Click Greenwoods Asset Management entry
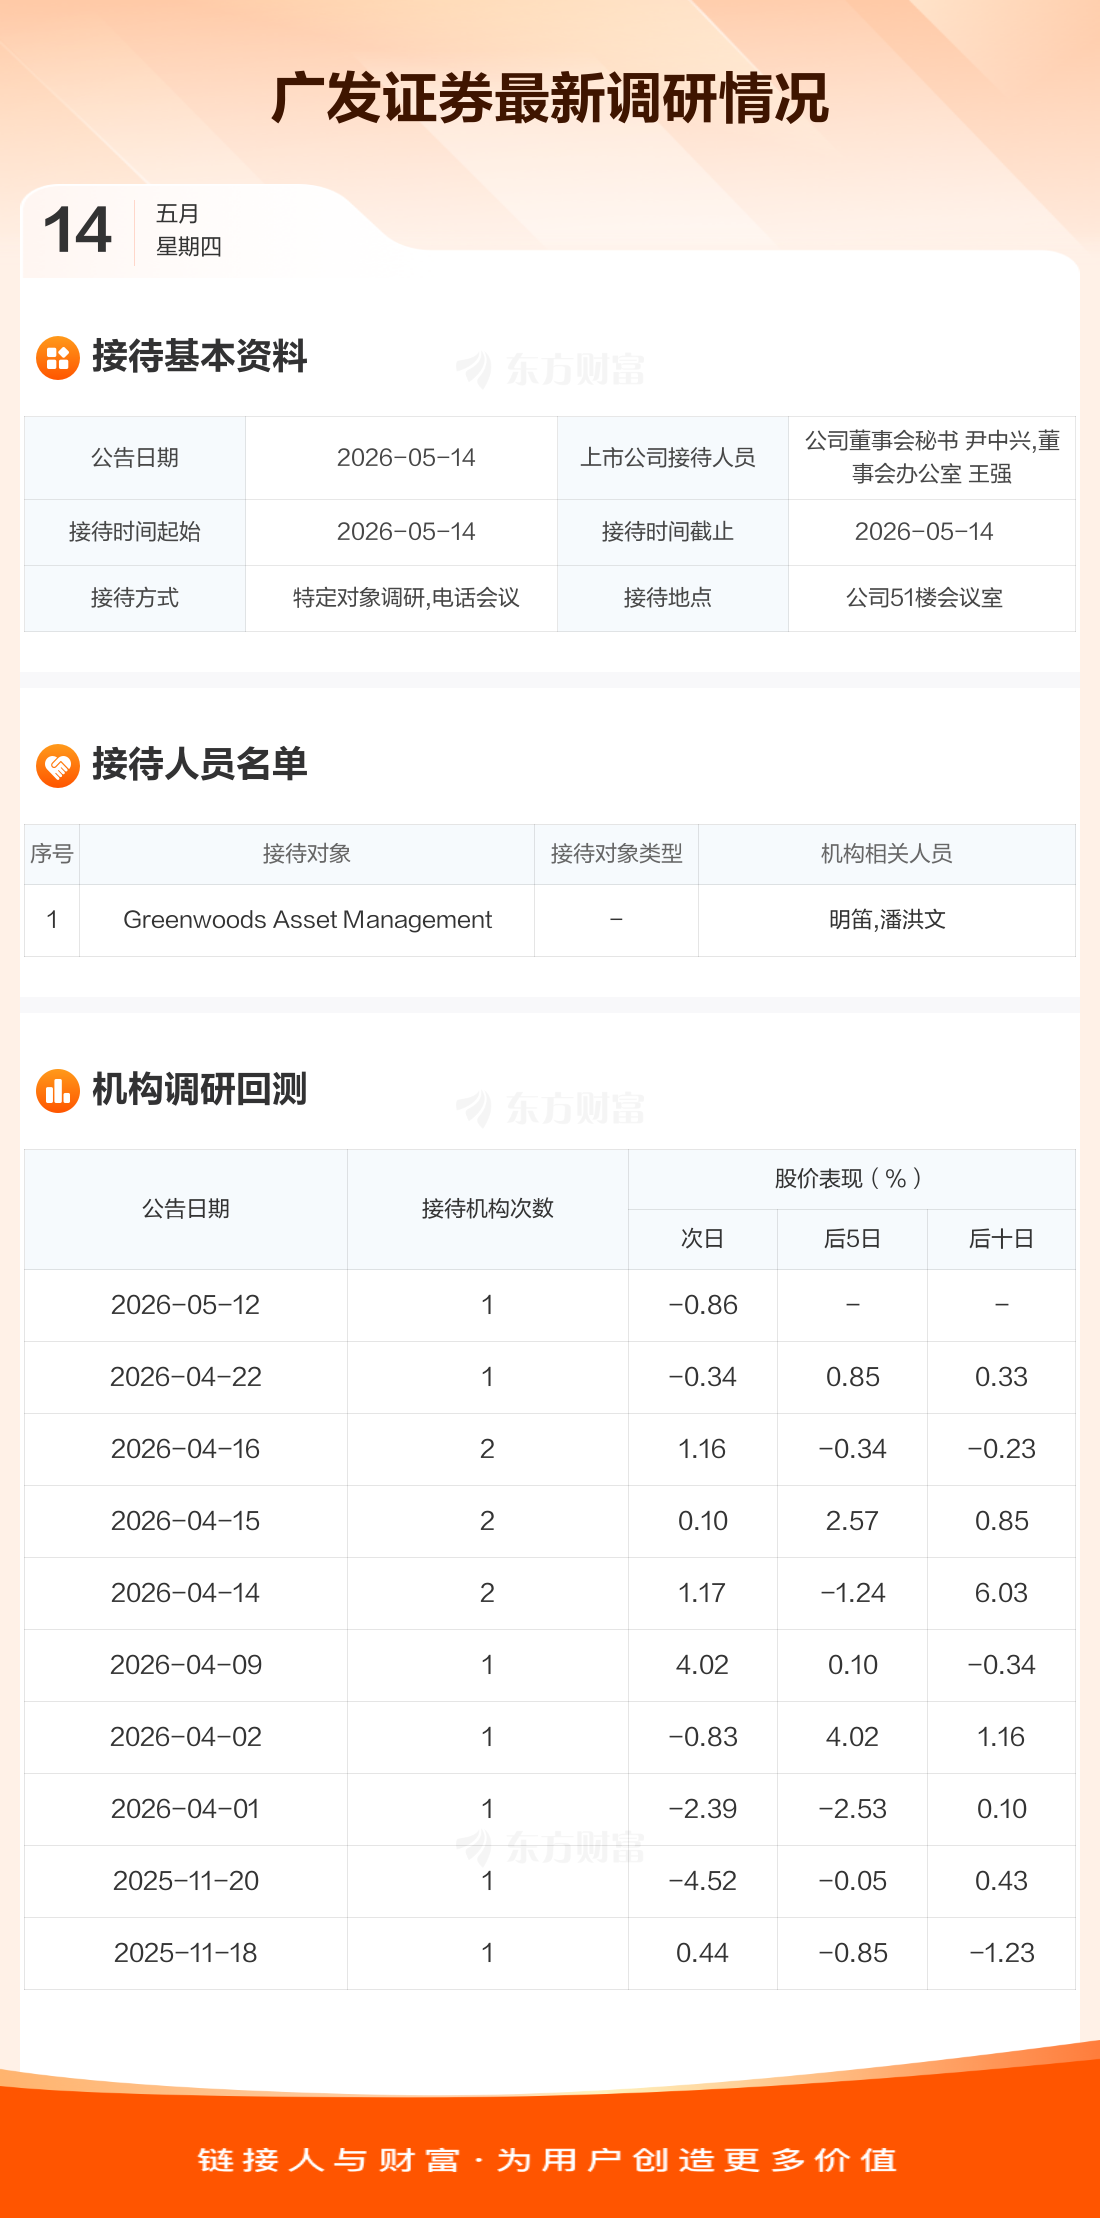Viewport: 1100px width, 2218px height. point(307,920)
